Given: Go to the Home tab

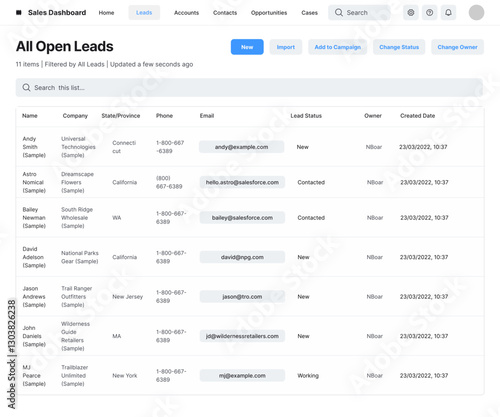Looking at the screenshot, I should [106, 13].
